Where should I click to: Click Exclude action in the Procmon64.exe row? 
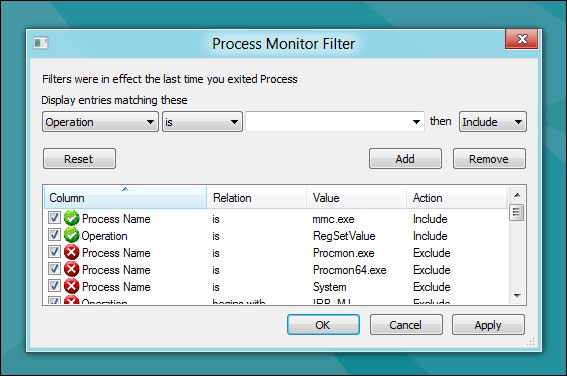pos(431,270)
